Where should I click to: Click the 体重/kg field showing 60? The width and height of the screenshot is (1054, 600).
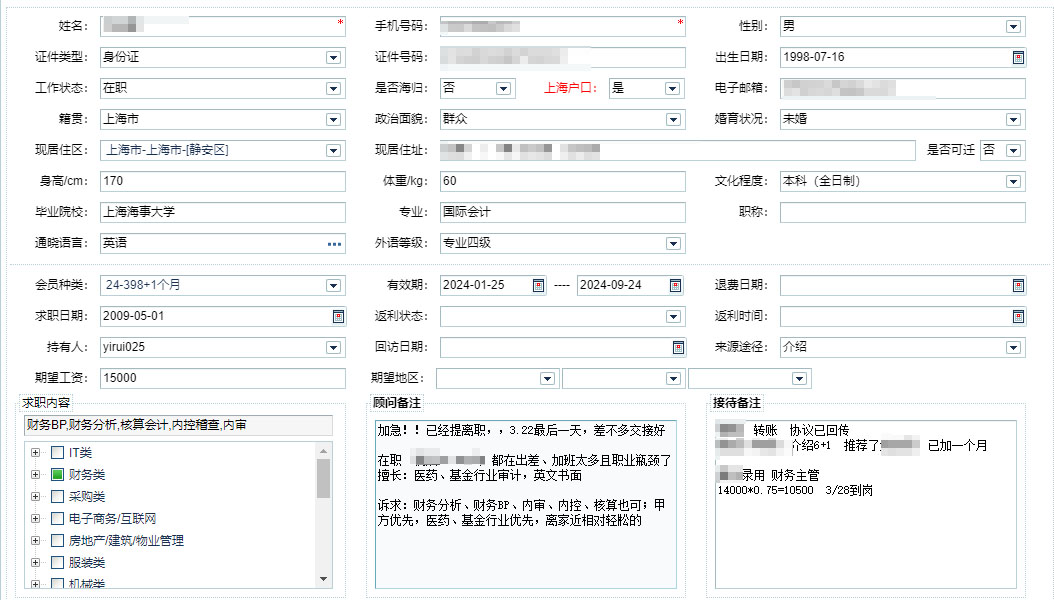pyautogui.click(x=563, y=181)
